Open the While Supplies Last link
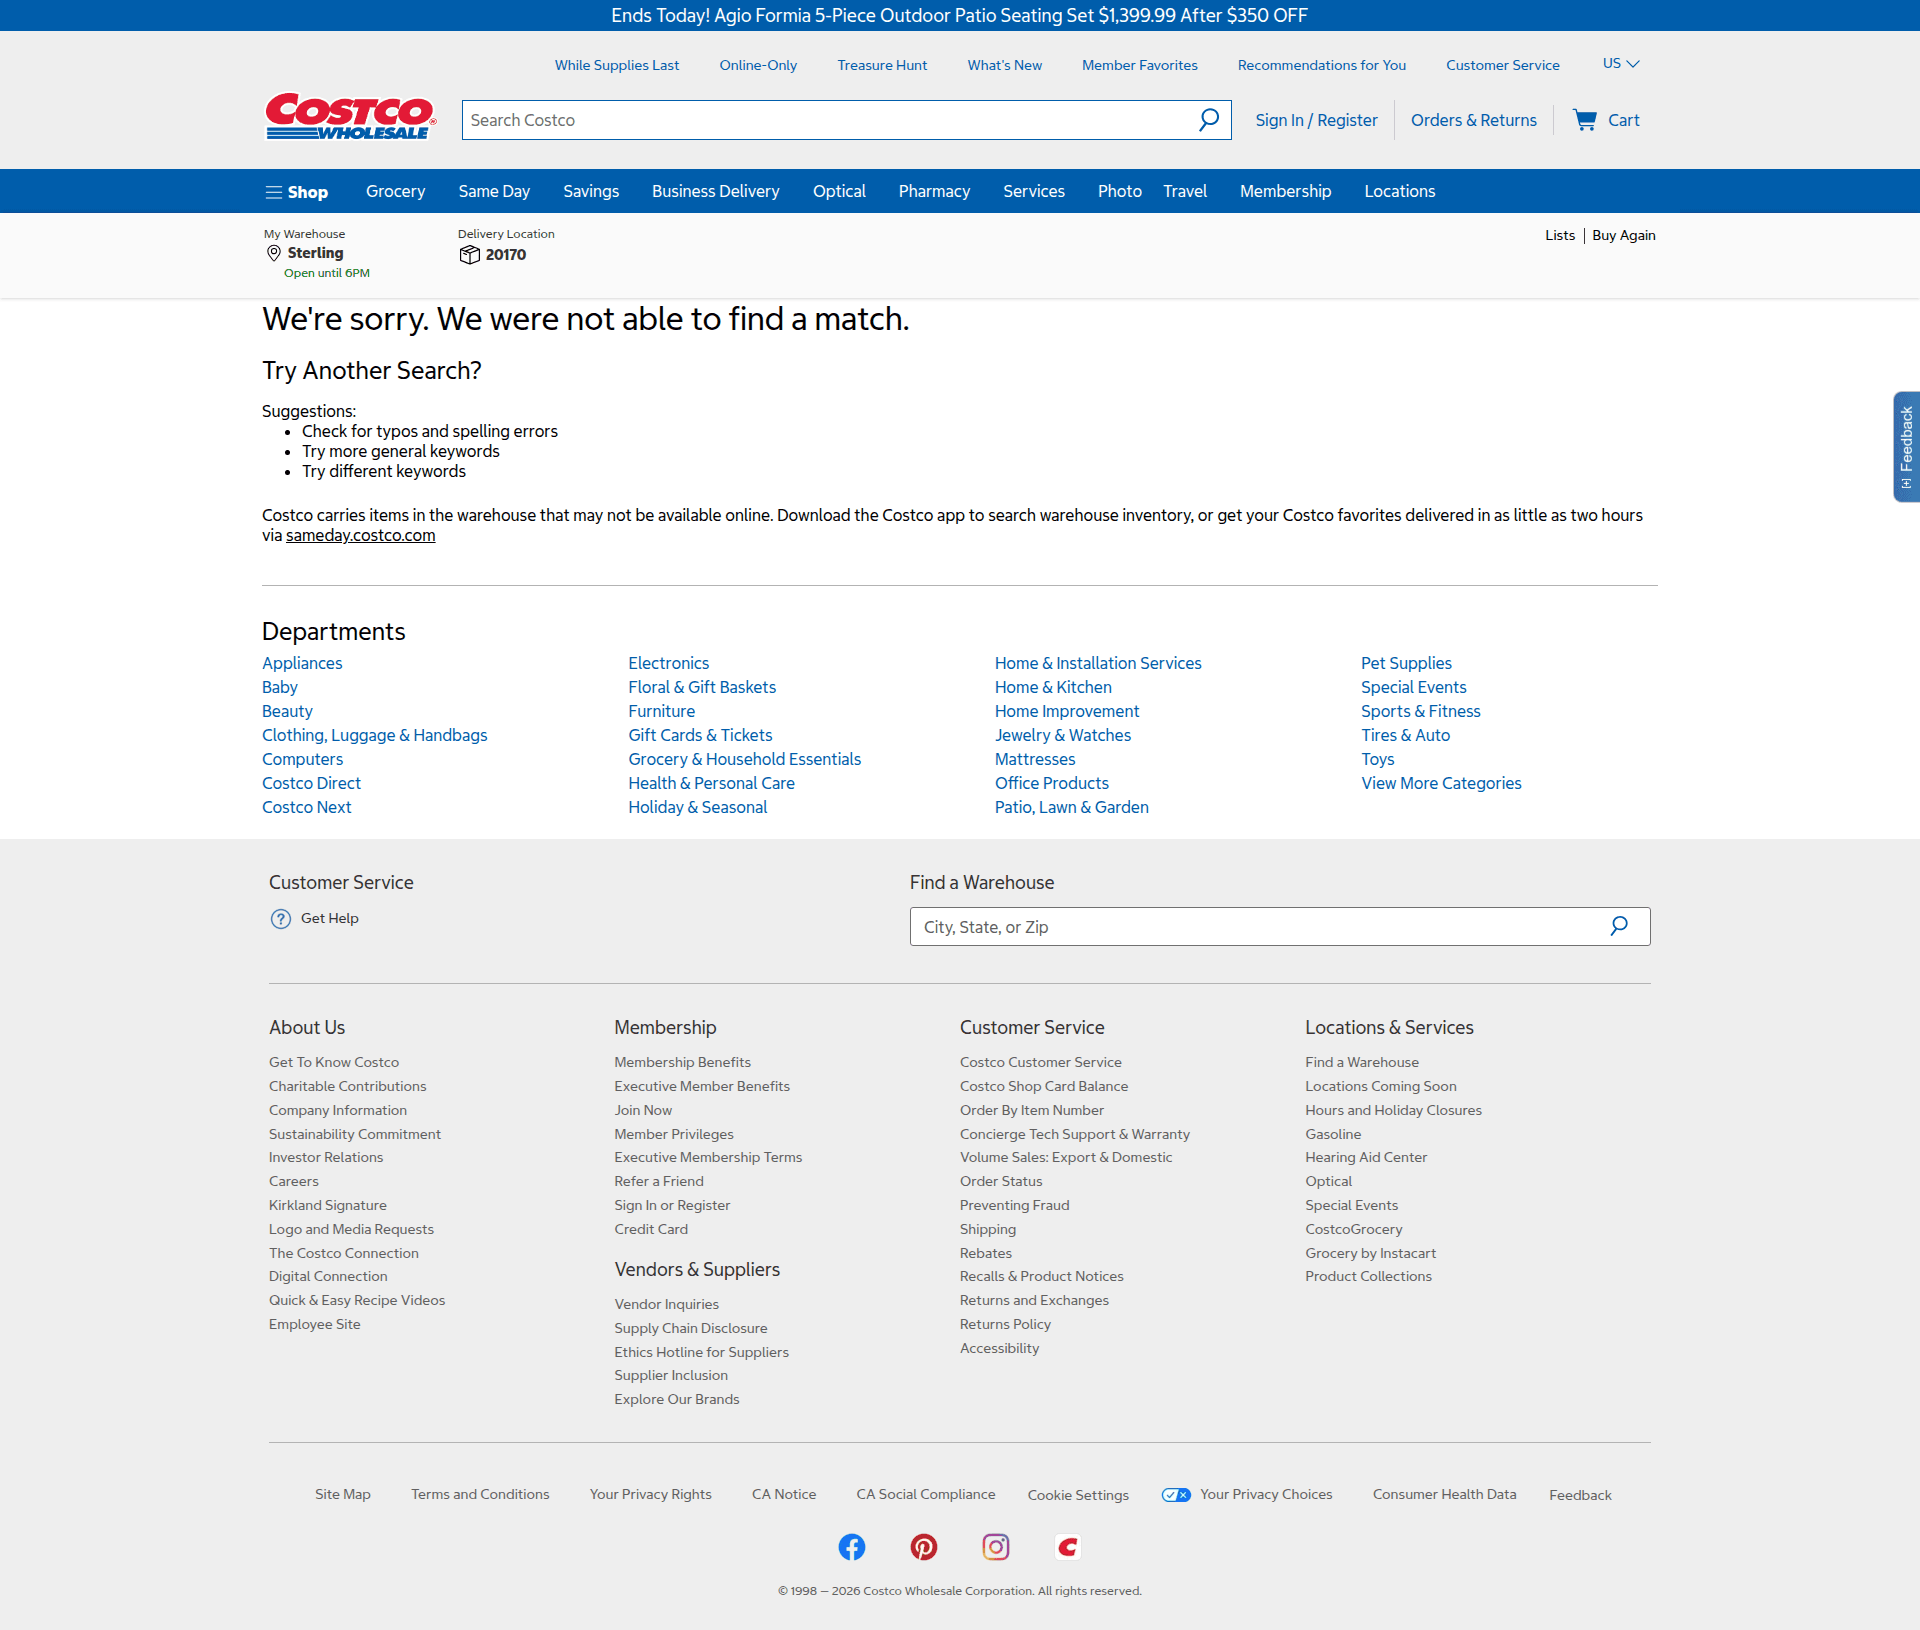 [617, 65]
